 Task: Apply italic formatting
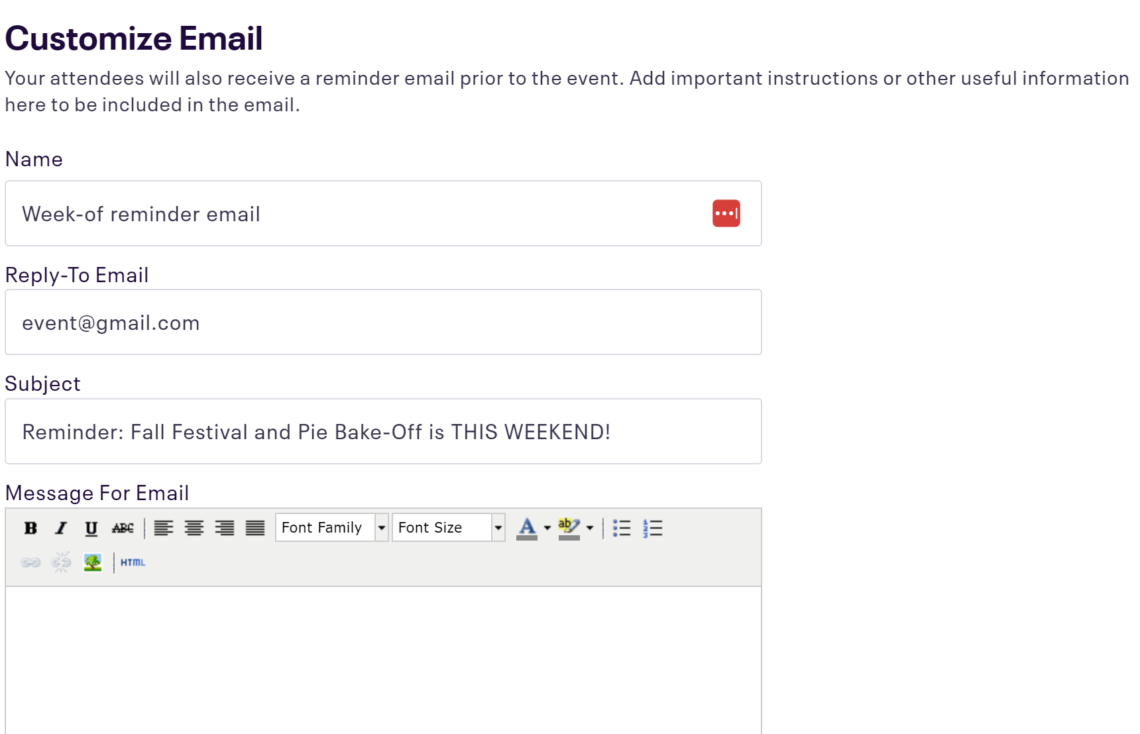[x=60, y=528]
